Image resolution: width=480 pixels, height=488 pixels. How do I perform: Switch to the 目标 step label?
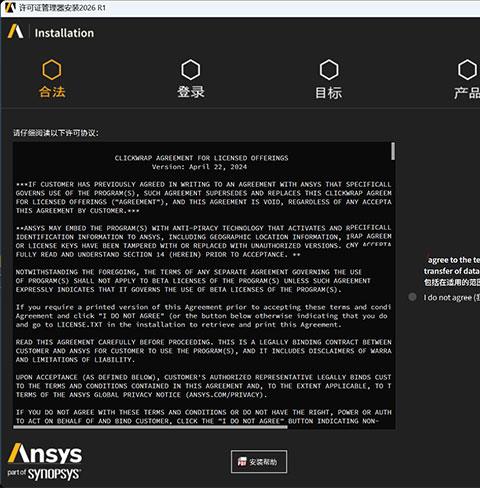[329, 93]
